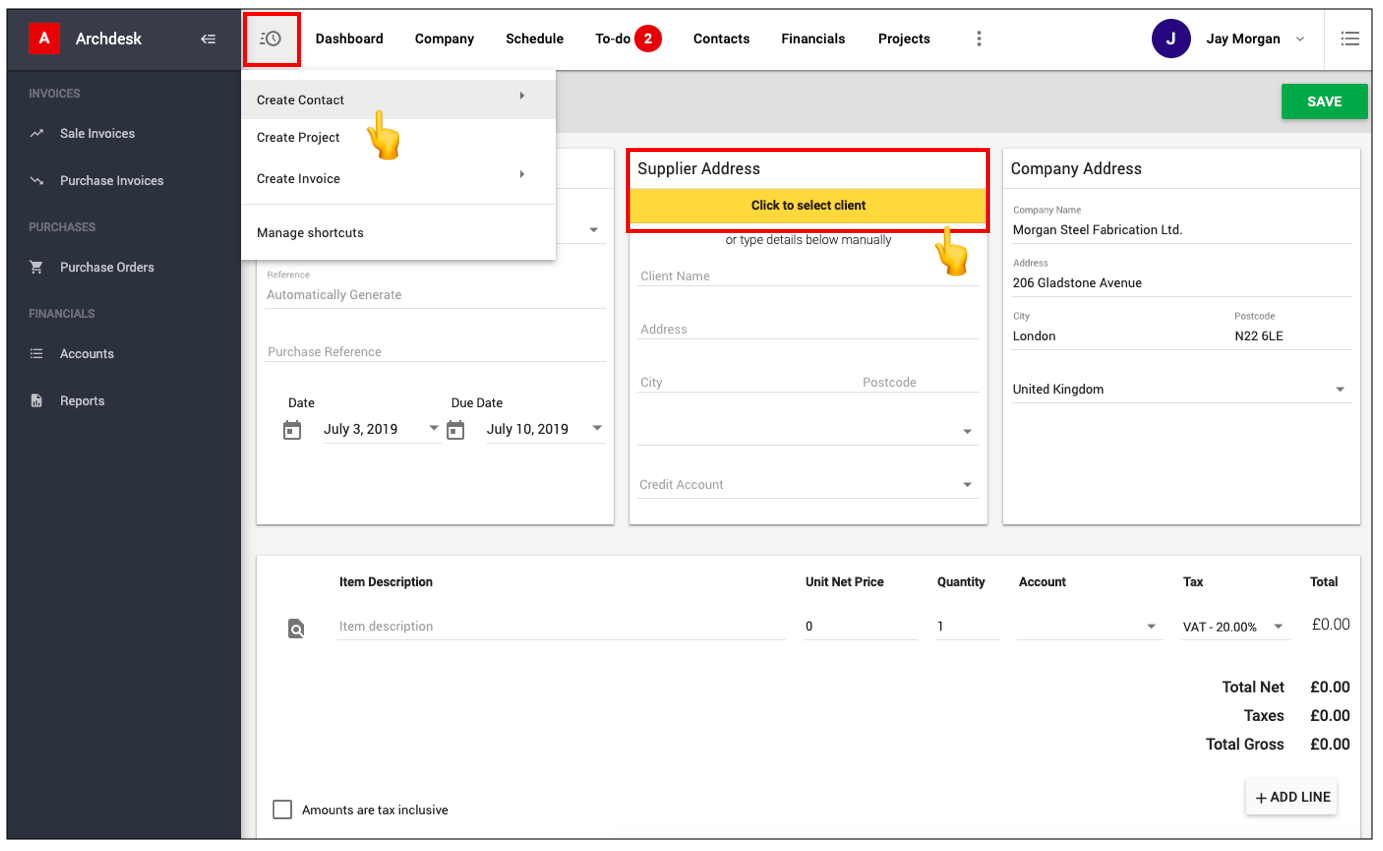
Task: Edit the London city field
Action: pyautogui.click(x=1120, y=337)
